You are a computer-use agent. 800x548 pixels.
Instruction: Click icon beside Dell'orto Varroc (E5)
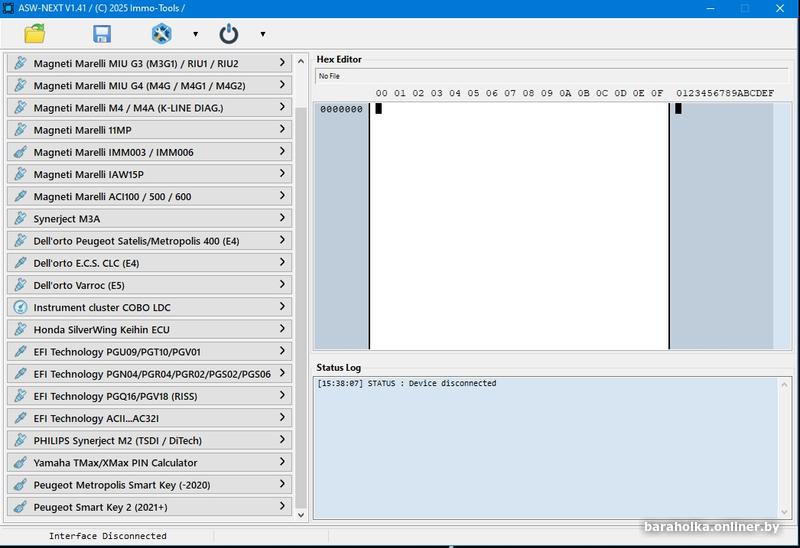point(20,285)
